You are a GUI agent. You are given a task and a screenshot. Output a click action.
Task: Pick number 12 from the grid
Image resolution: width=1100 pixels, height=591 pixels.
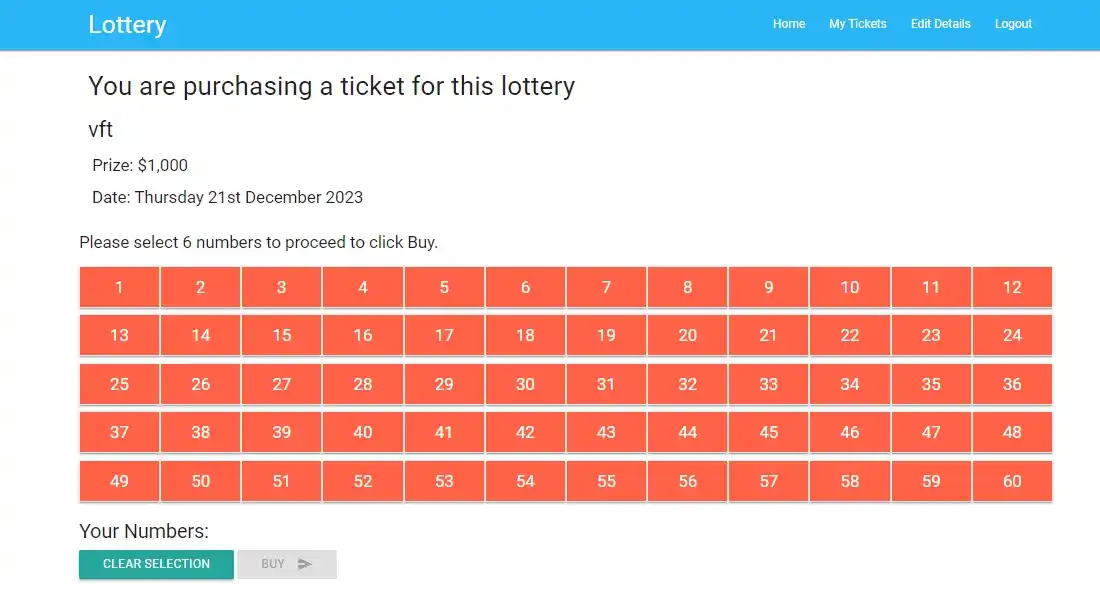point(1012,287)
